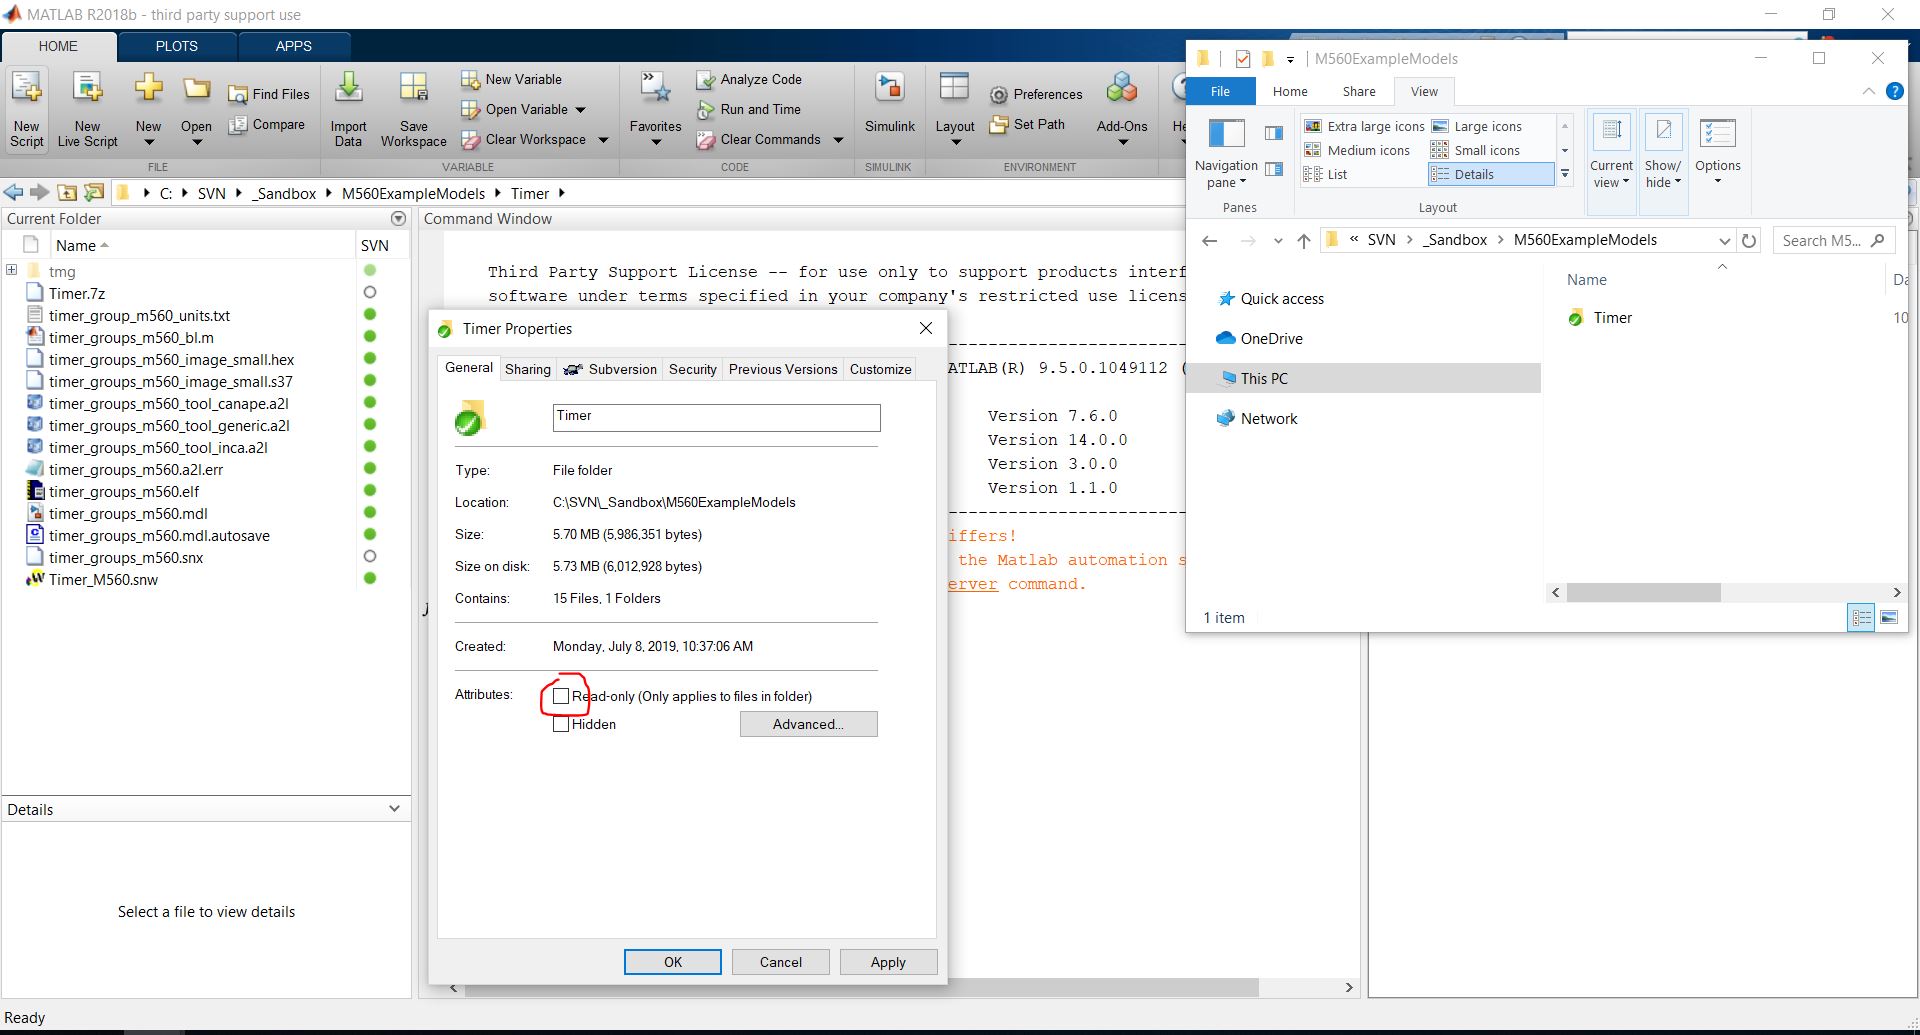
Task: Click OK in Timer Properties
Action: click(673, 962)
